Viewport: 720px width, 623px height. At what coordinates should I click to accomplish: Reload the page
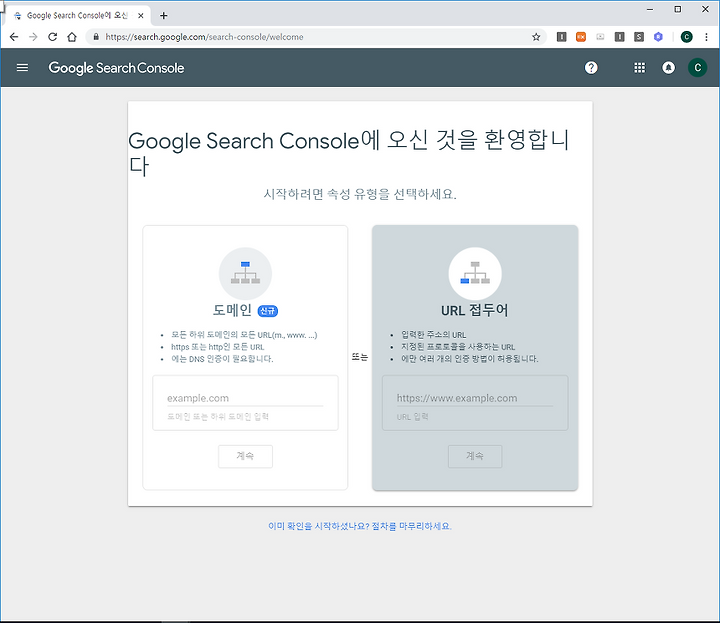[52, 37]
